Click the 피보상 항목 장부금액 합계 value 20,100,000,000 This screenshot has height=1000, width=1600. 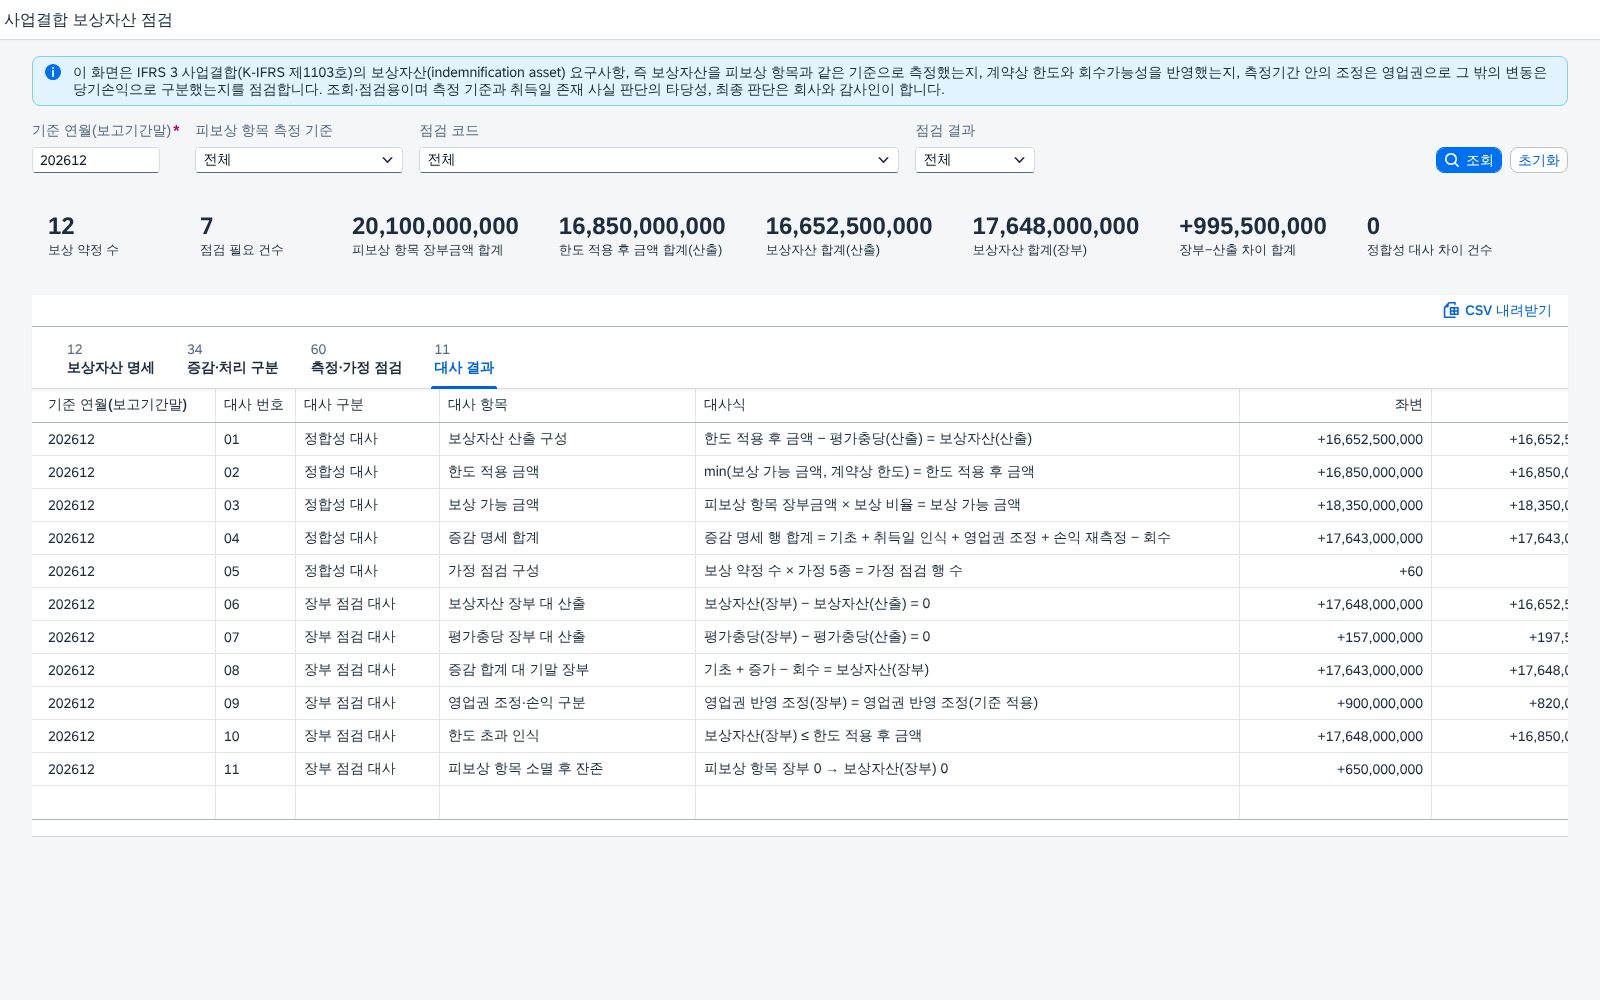point(435,226)
